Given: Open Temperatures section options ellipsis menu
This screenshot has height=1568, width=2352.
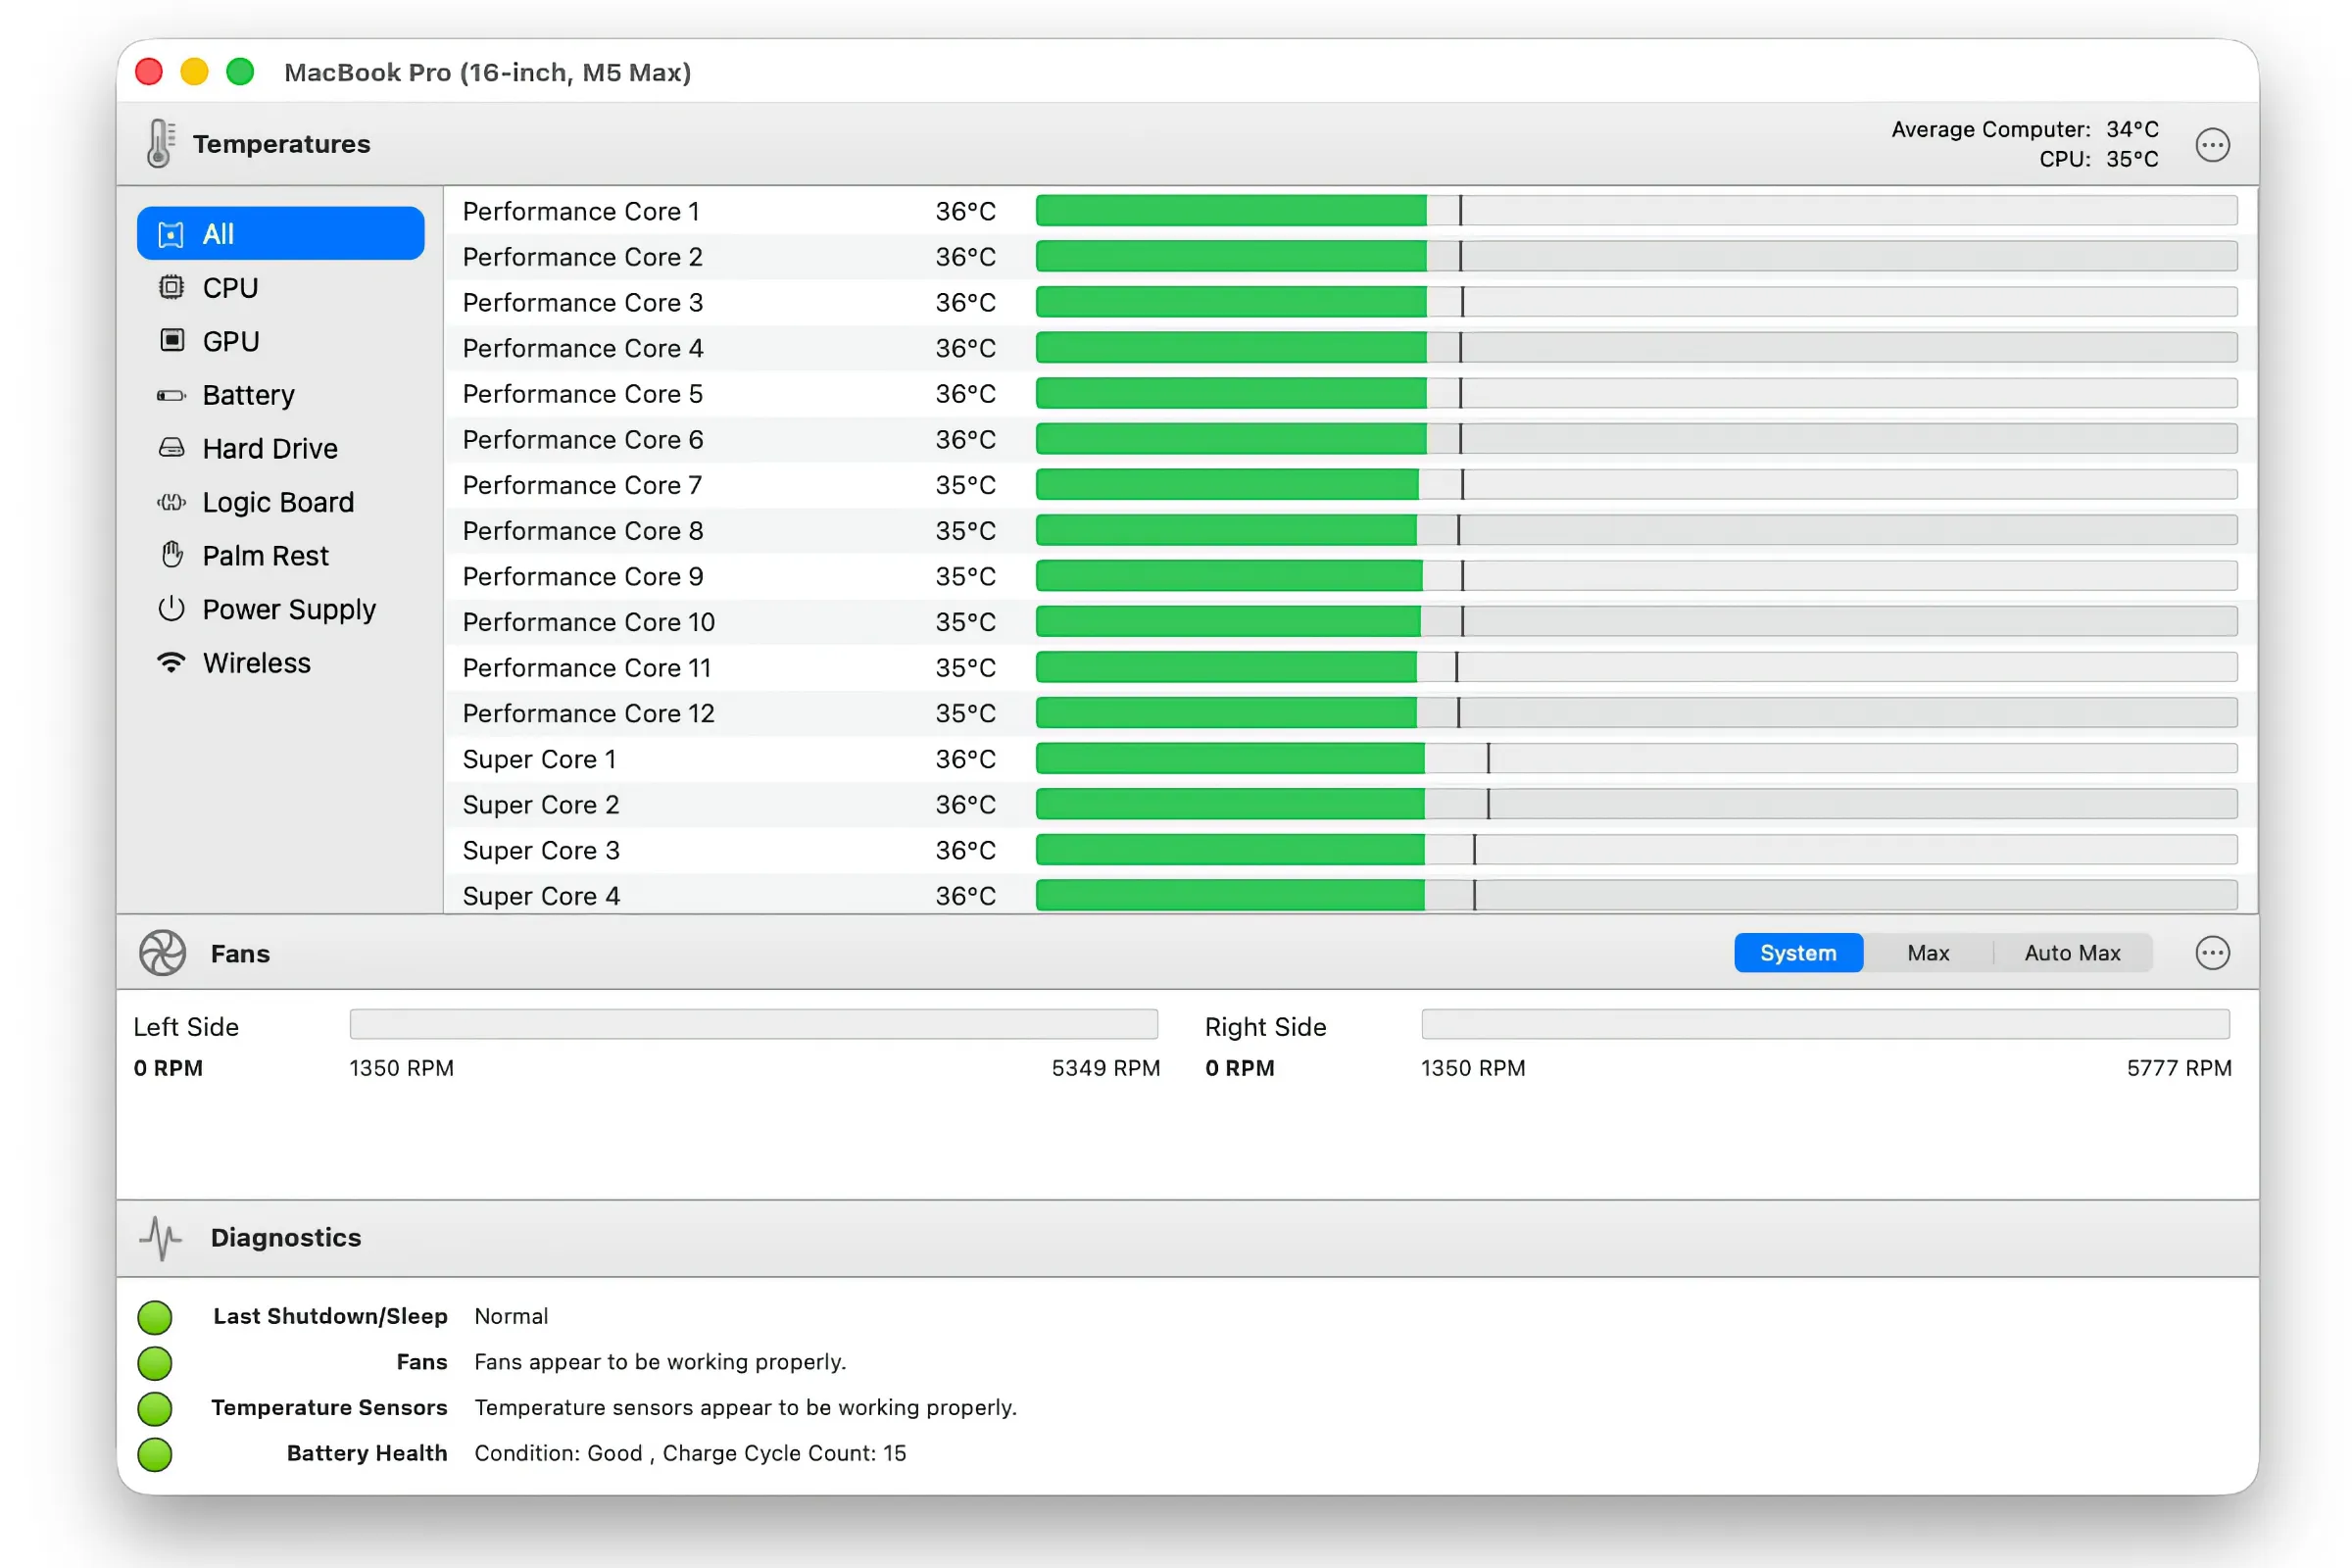Looking at the screenshot, I should coord(2212,145).
